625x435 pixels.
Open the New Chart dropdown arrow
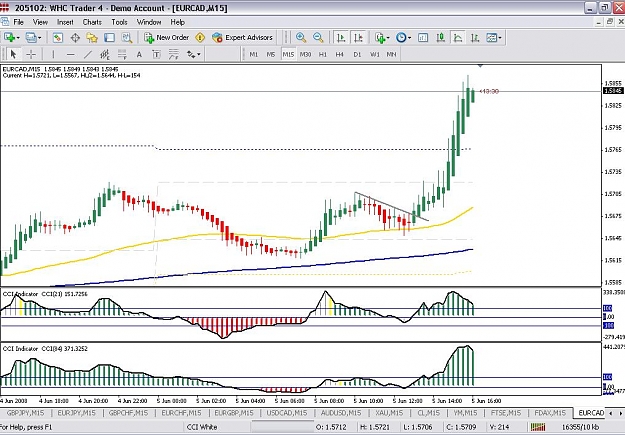click(x=17, y=38)
